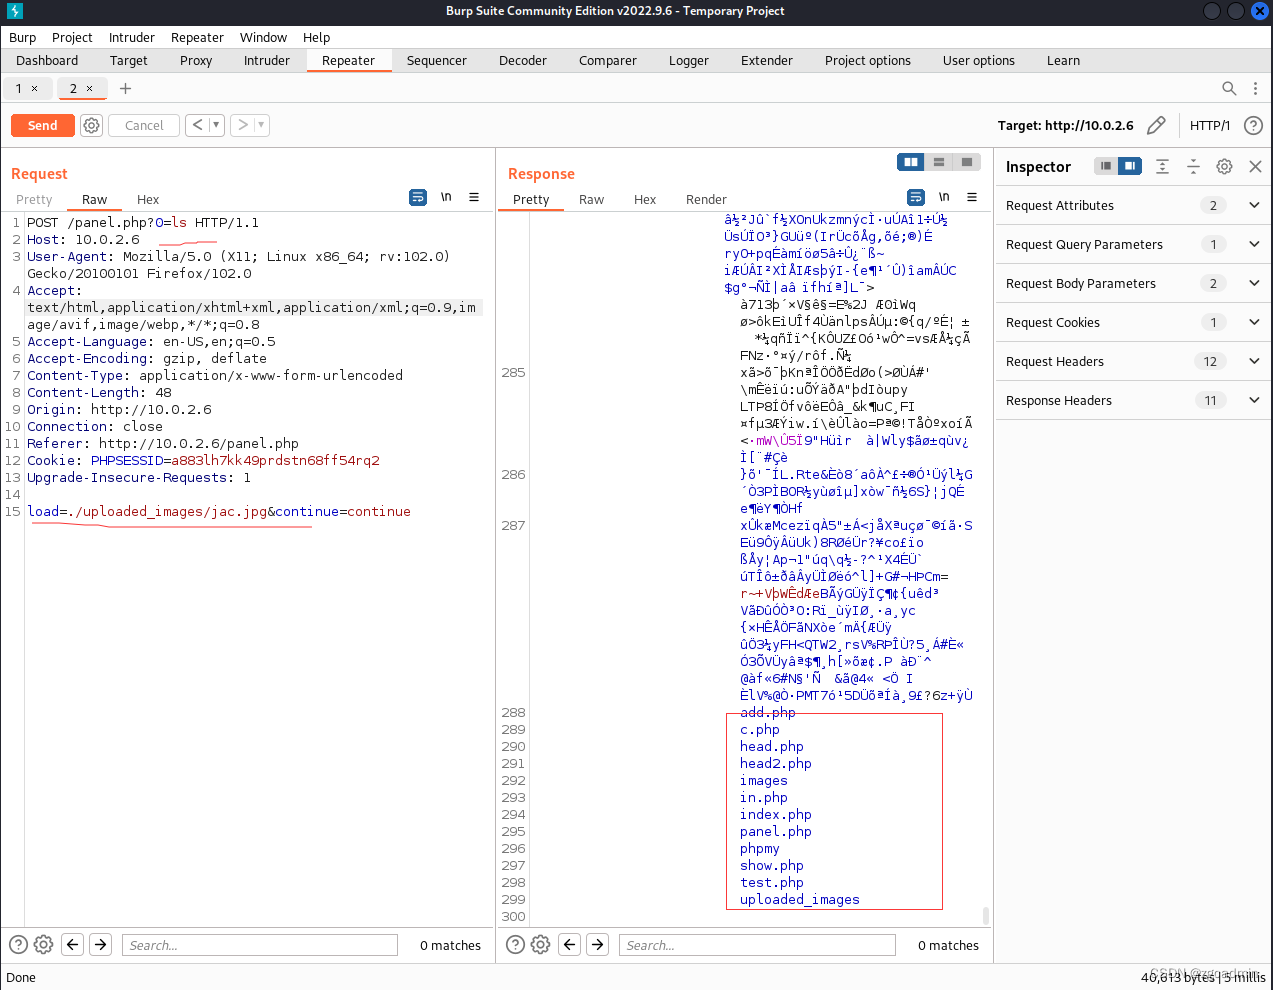The image size is (1273, 990).
Task: Edit target with pencil icon
Action: coord(1156,125)
